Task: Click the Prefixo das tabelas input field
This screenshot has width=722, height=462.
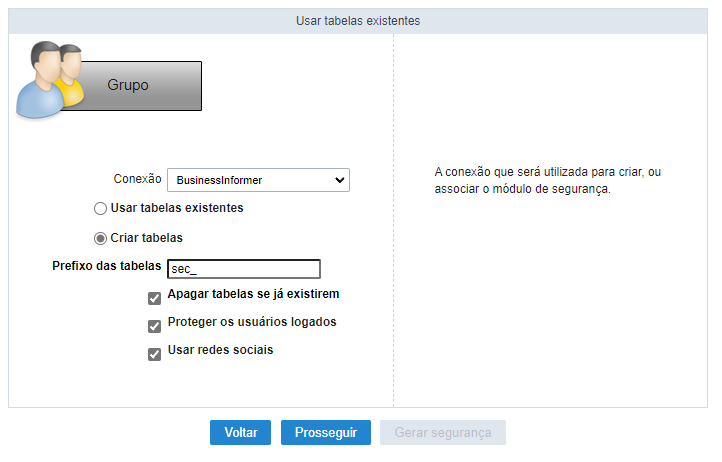Action: tap(244, 269)
